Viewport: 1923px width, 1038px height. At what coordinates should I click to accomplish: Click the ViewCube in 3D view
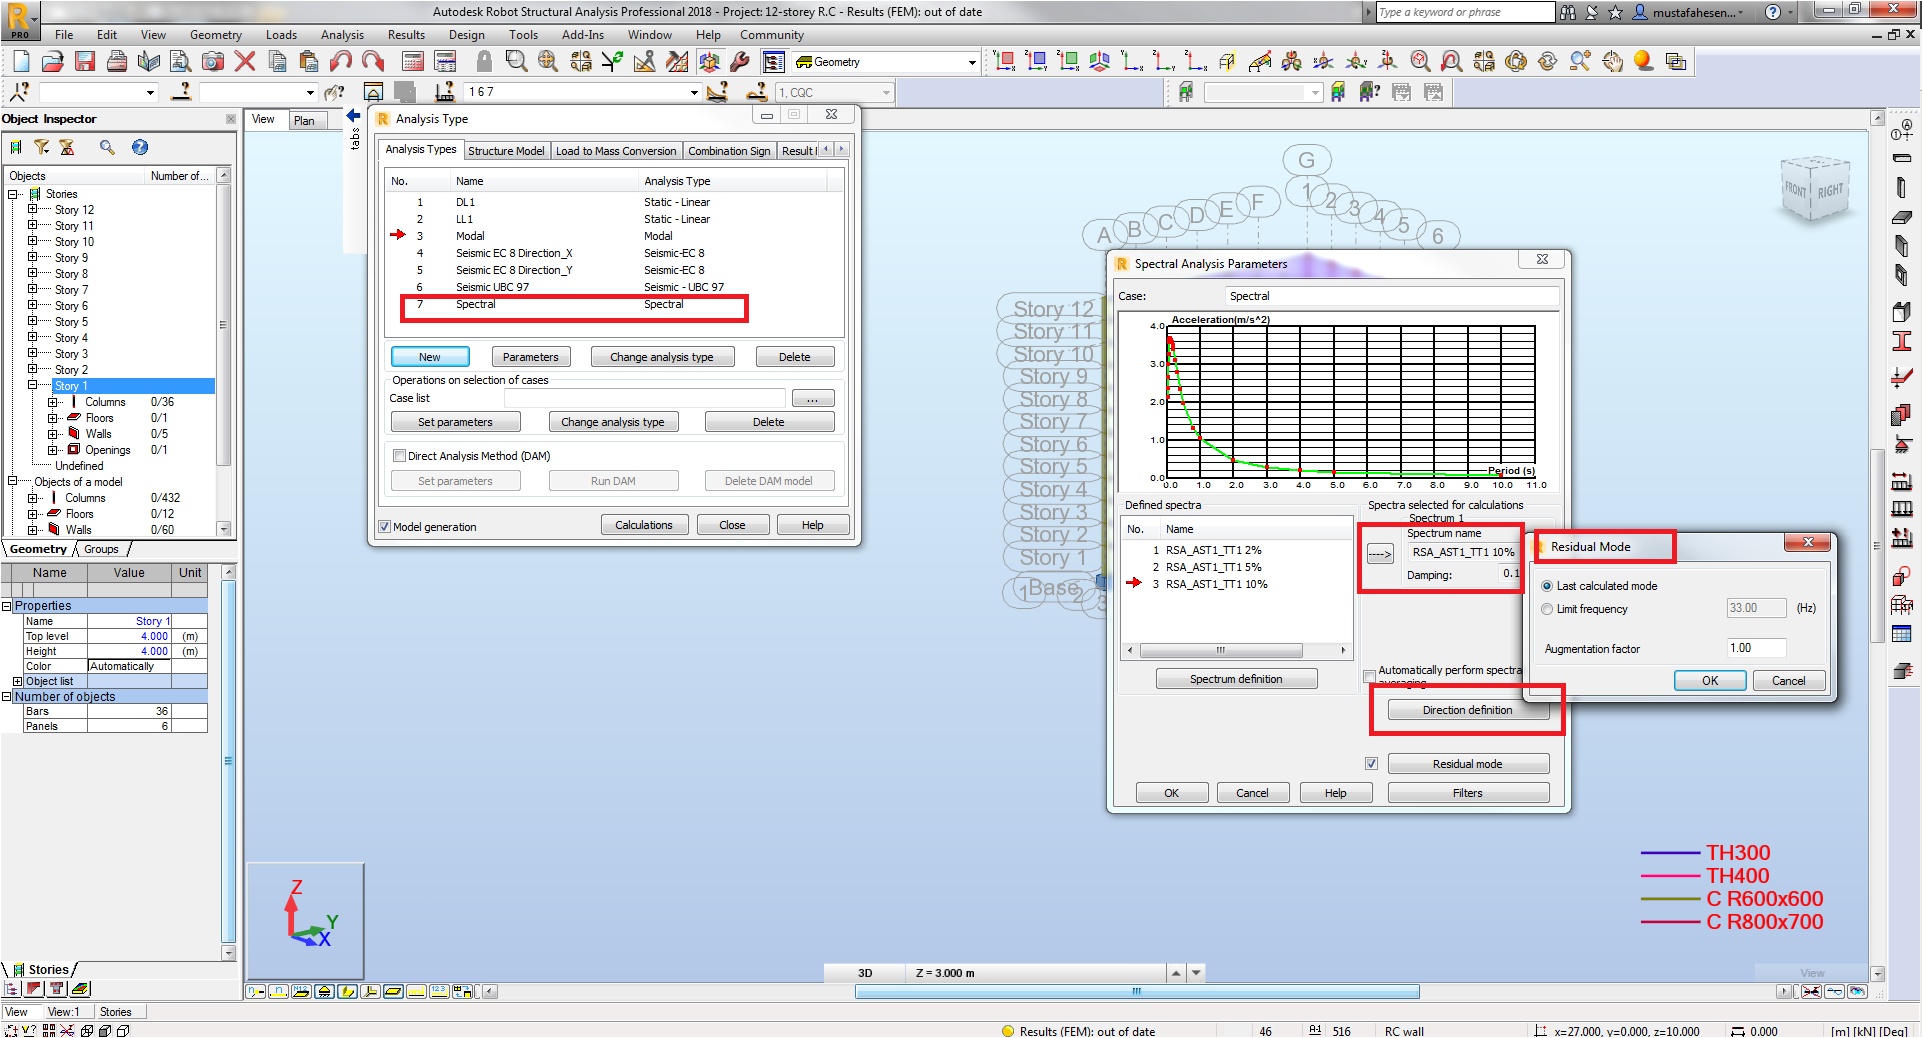click(1815, 189)
